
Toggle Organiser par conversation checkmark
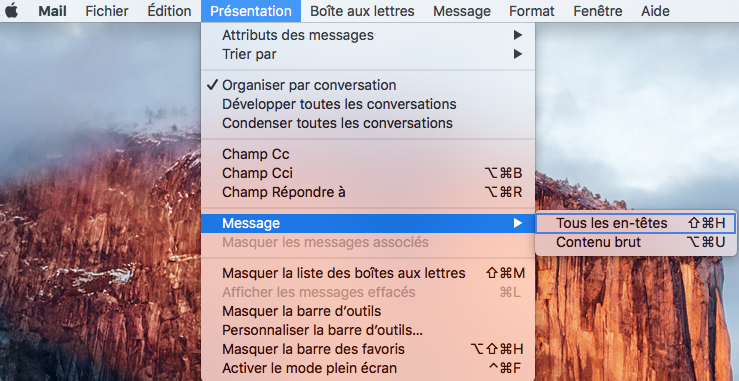pos(368,85)
